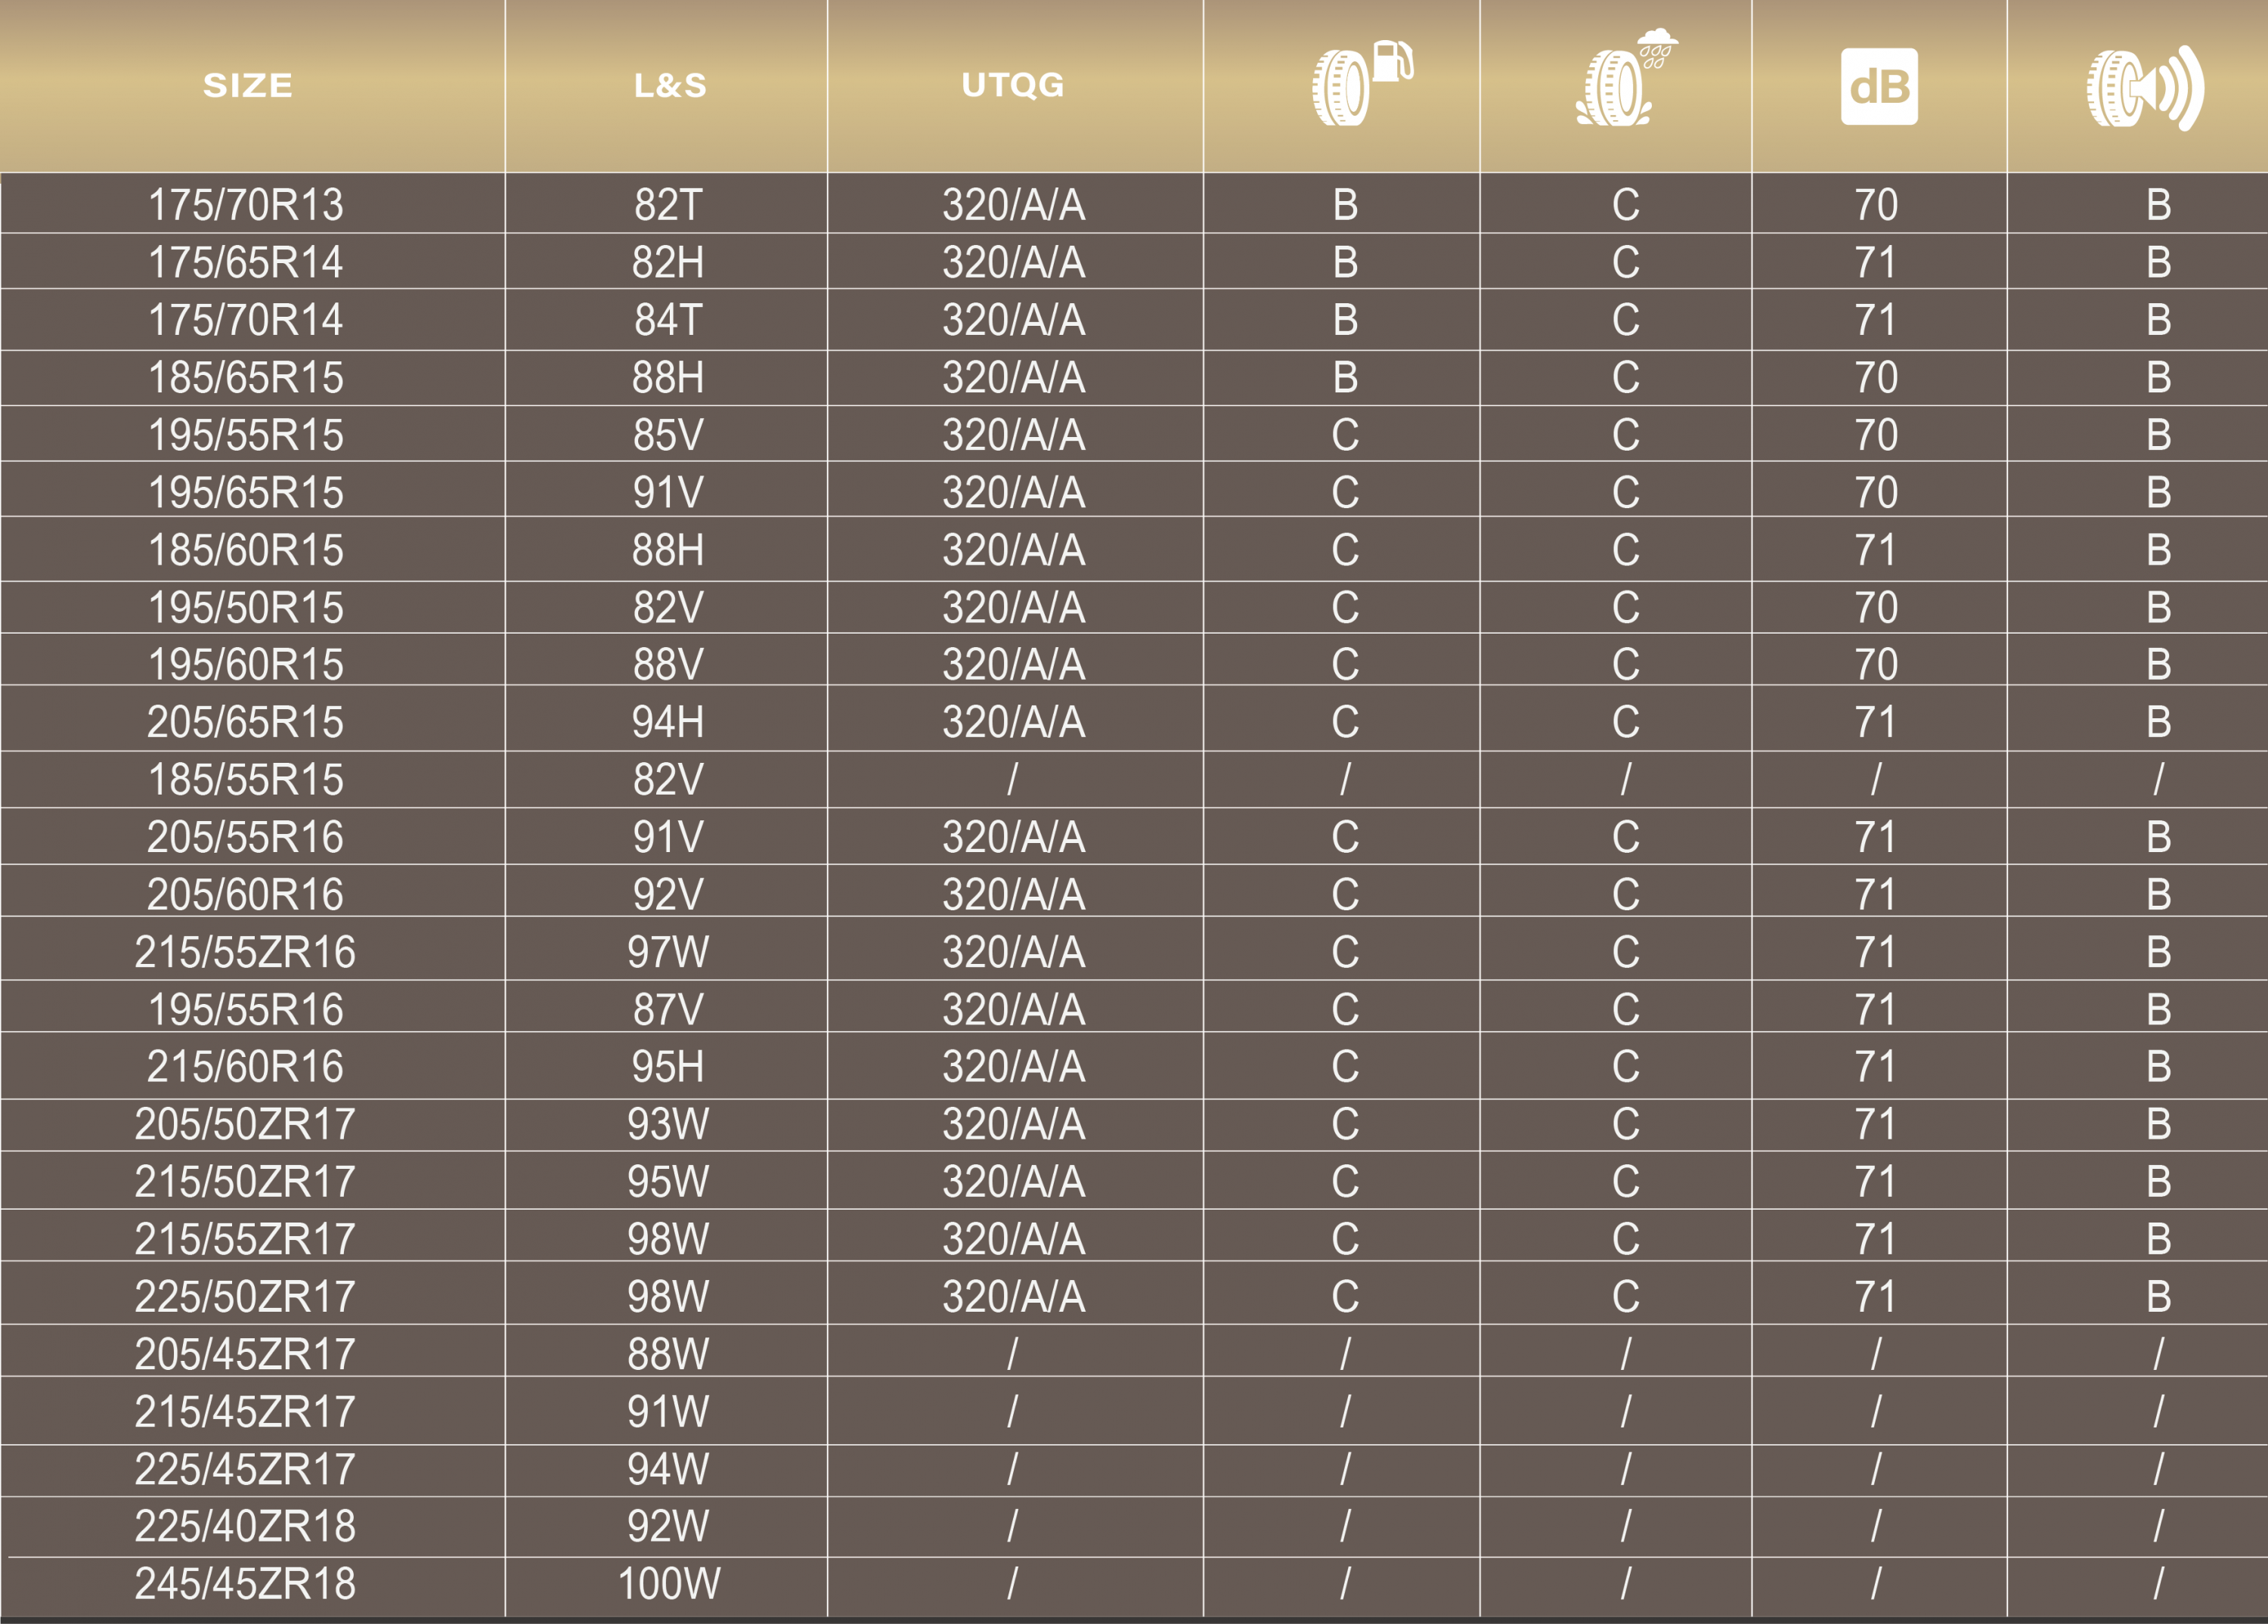Click fuel rating C in 195/55R15 row
The width and height of the screenshot is (2268, 1624).
(1345, 435)
